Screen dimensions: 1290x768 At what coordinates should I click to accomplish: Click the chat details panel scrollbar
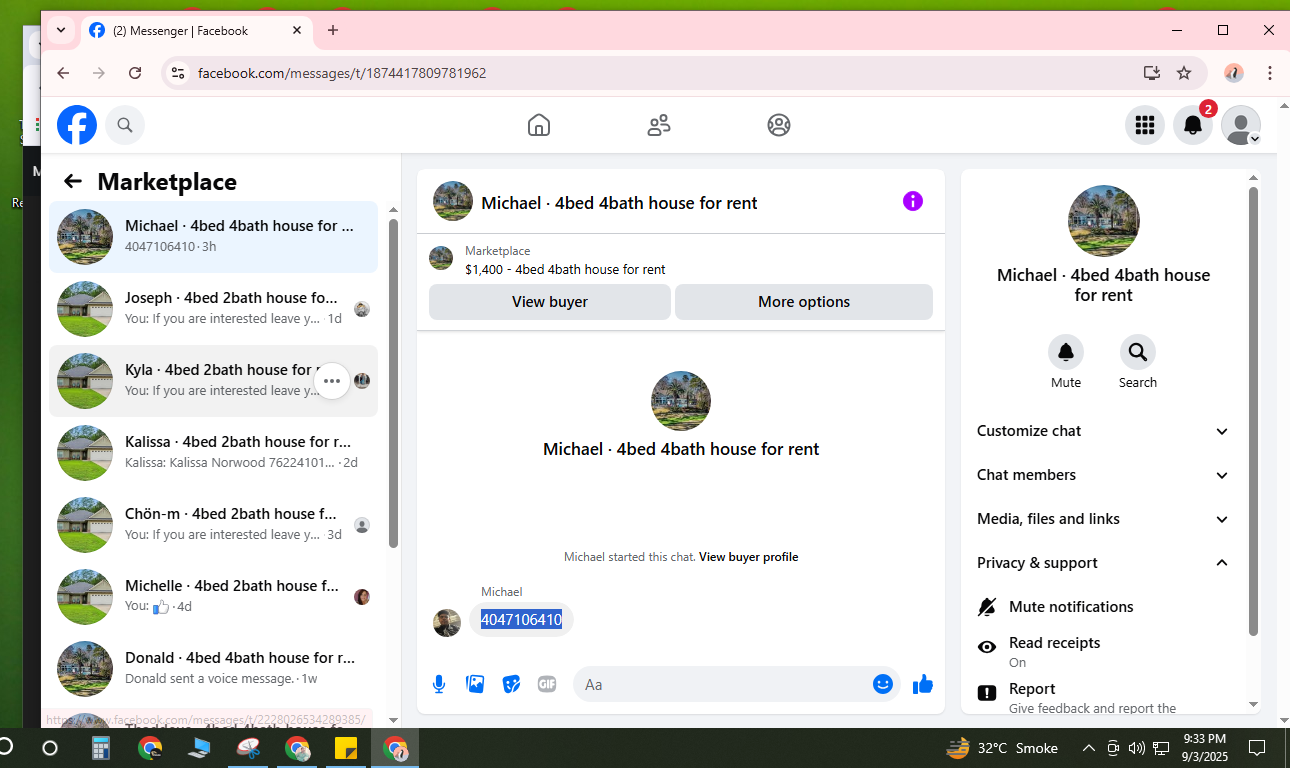tap(1253, 411)
